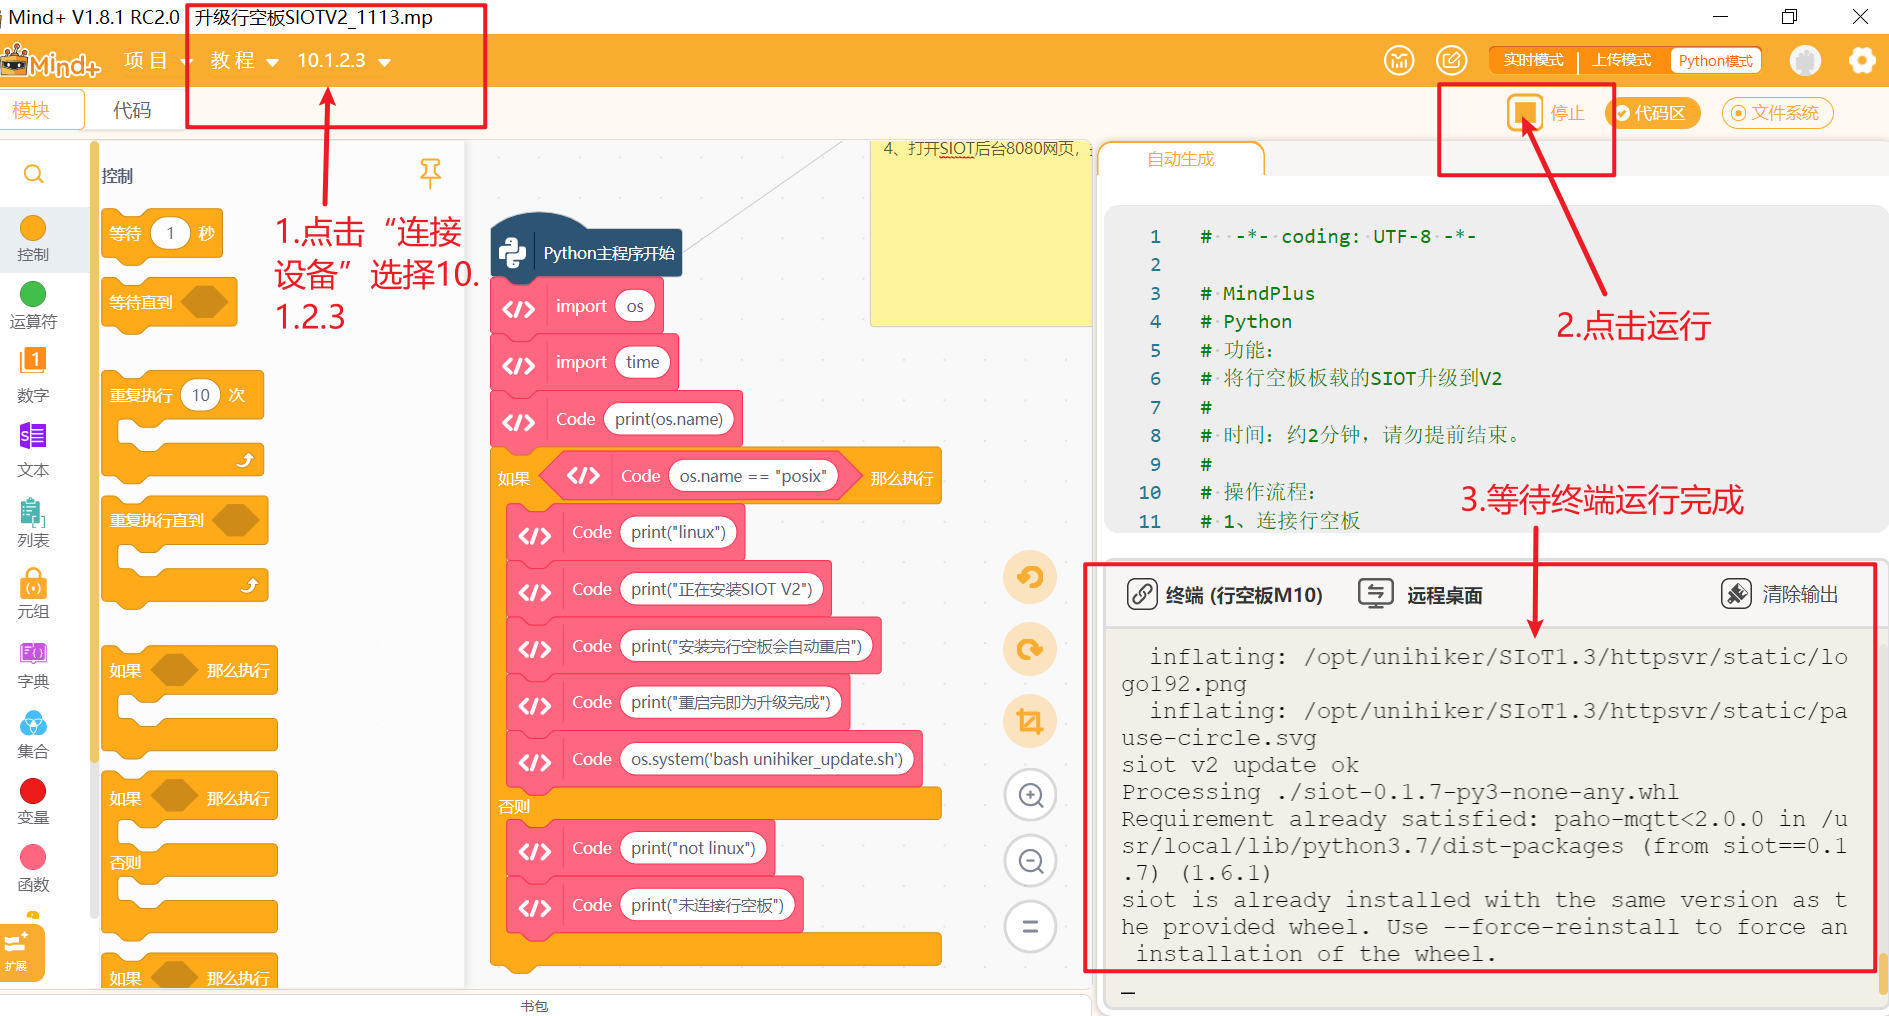The image size is (1889, 1016).
Task: Click the 清除输出 clear output button
Action: coord(1780,594)
